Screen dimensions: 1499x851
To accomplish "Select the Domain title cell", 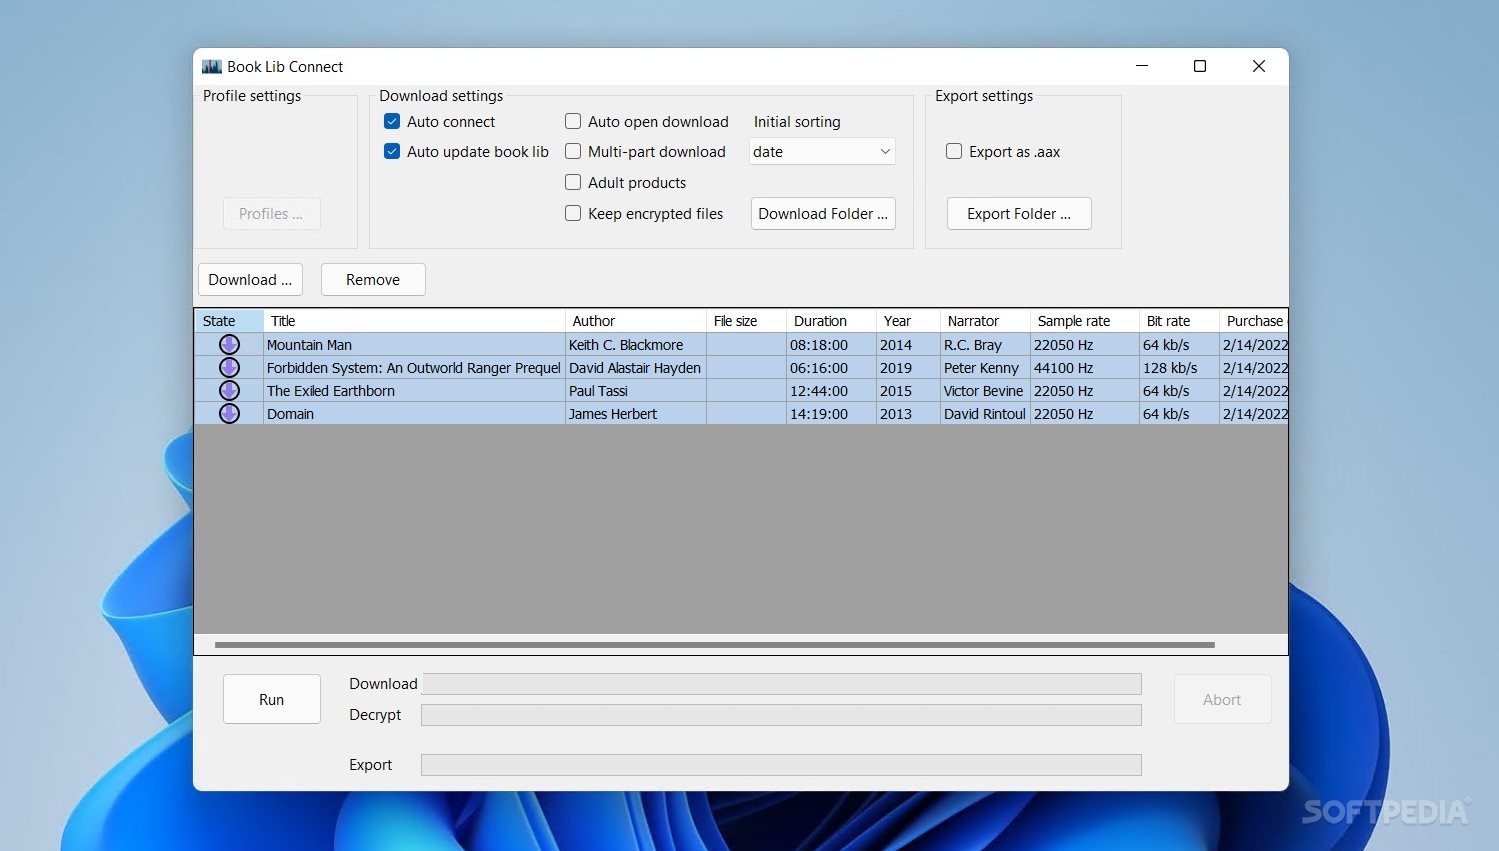I will [x=414, y=414].
